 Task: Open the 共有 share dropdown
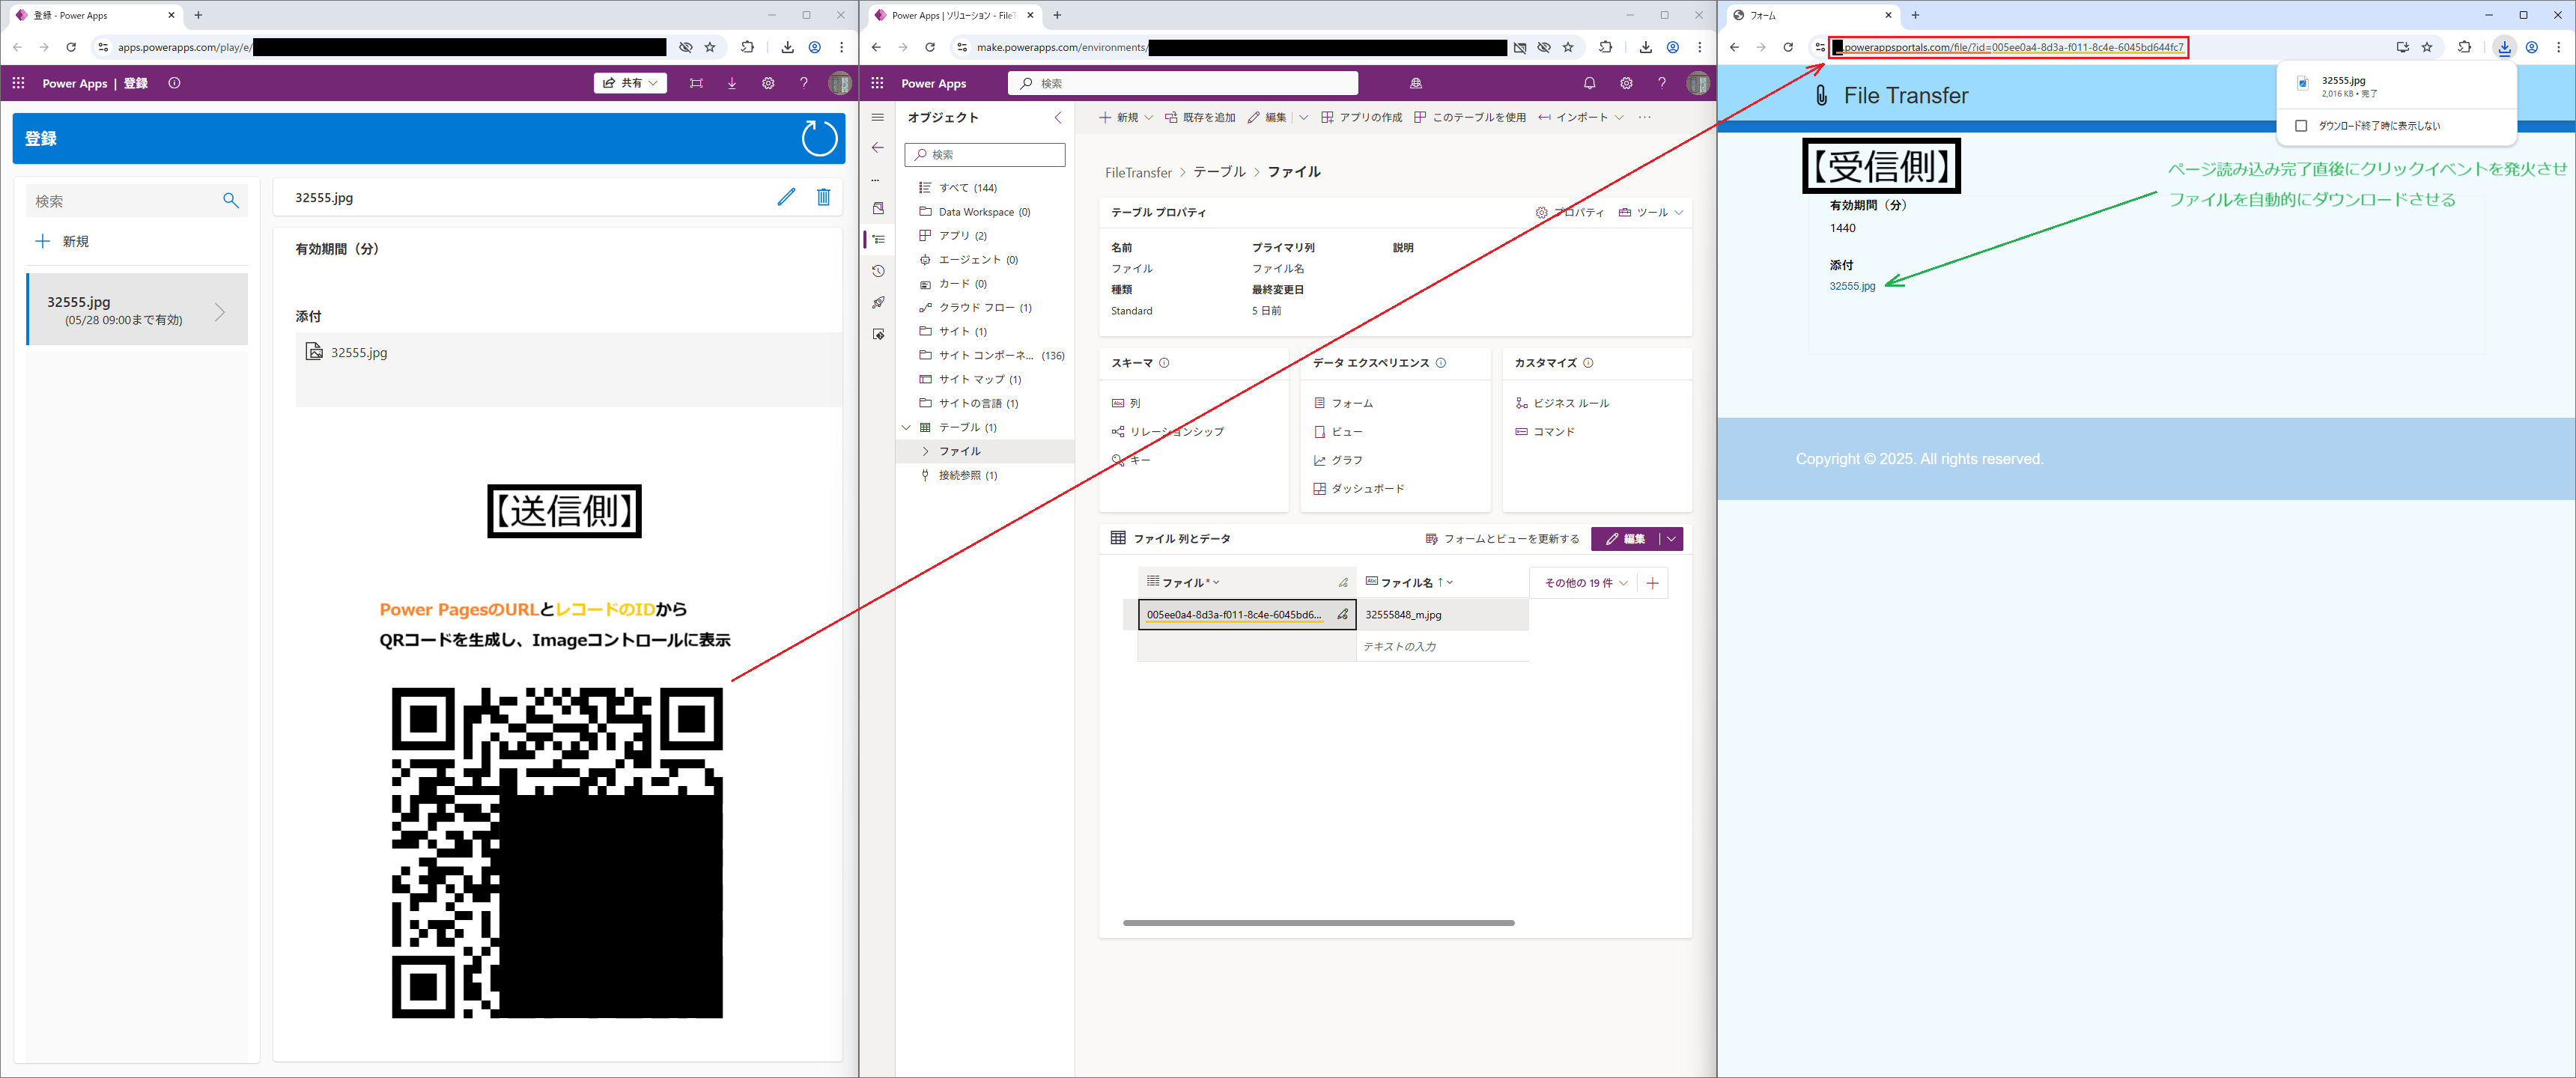click(x=630, y=83)
